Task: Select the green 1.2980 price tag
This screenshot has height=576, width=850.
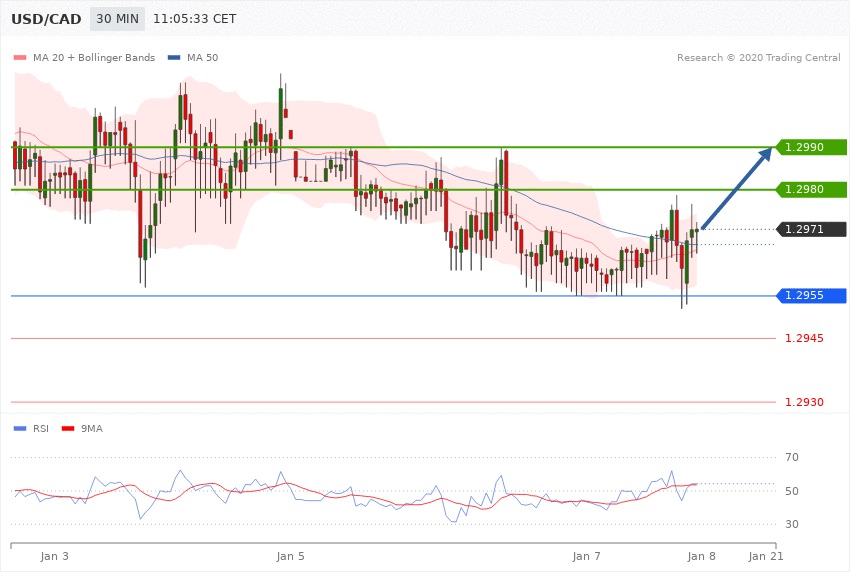Action: pyautogui.click(x=810, y=189)
